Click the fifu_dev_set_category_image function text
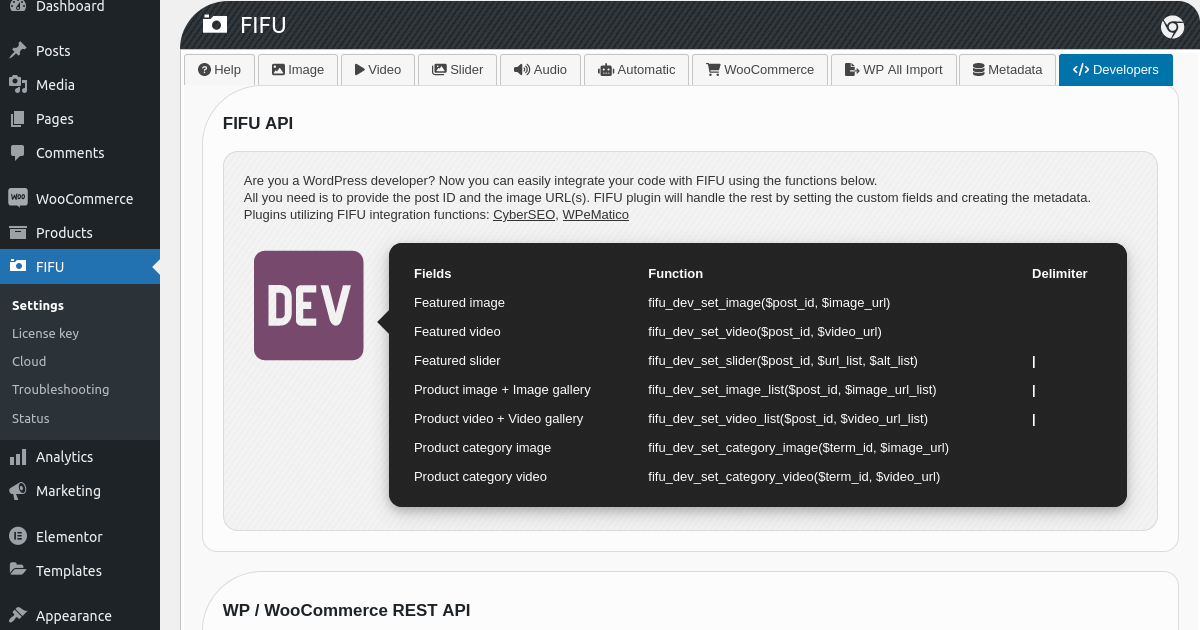 pos(799,447)
